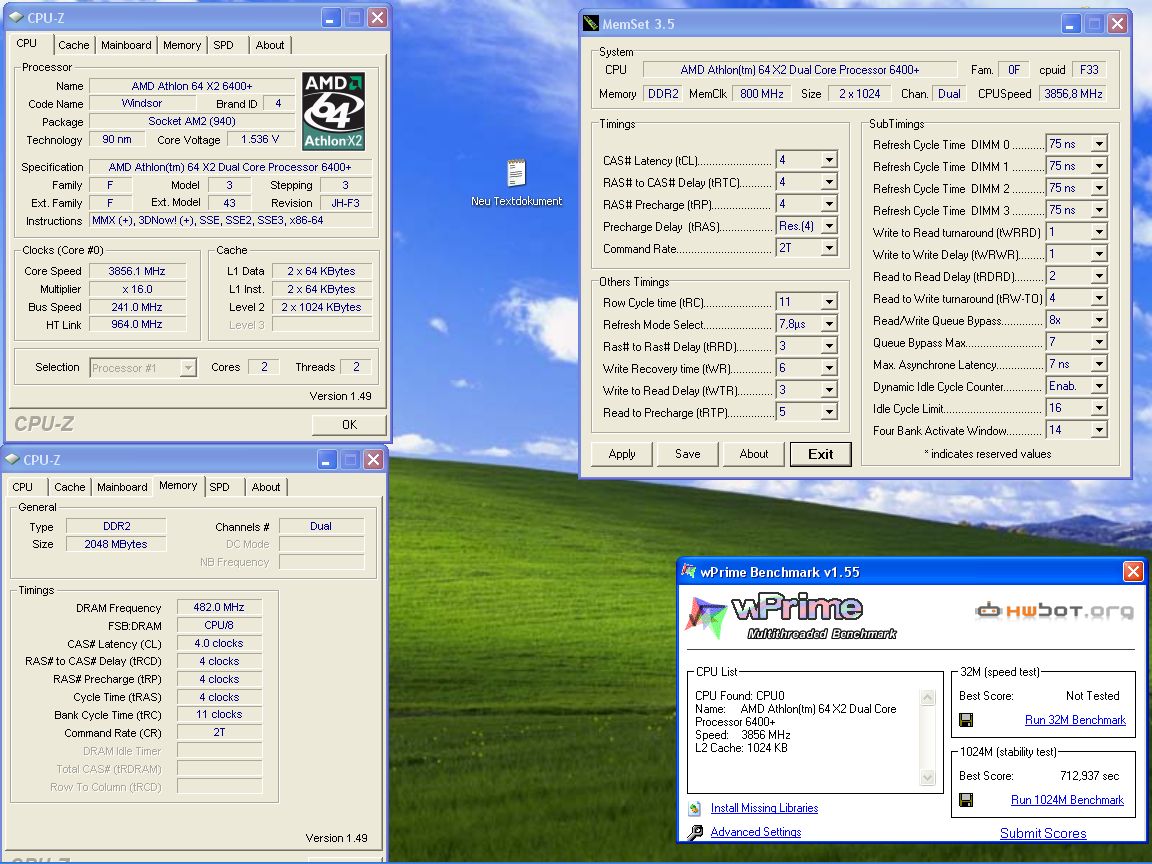Open the Four Bank Activate Window dropdown
Screen dimensions: 1152x864
[x=1099, y=431]
